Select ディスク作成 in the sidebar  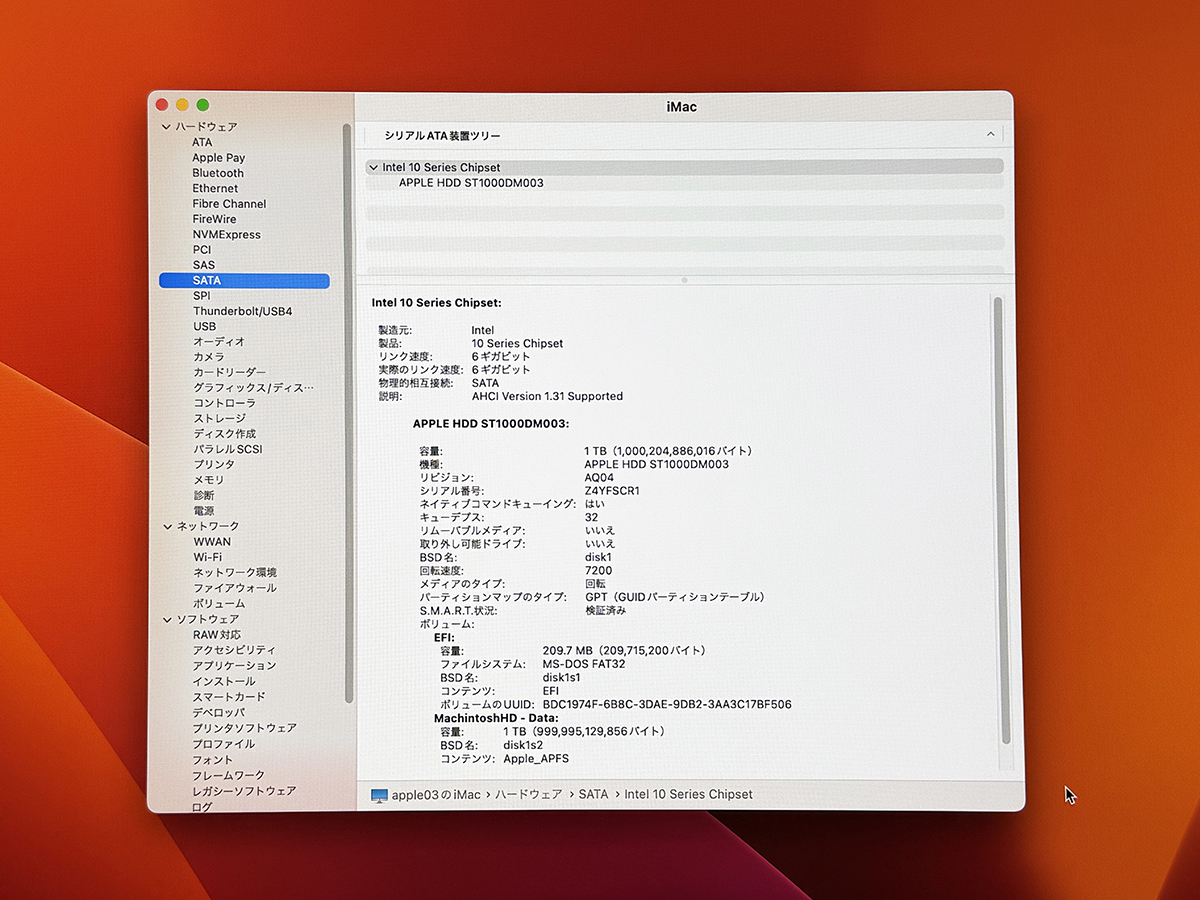224,434
